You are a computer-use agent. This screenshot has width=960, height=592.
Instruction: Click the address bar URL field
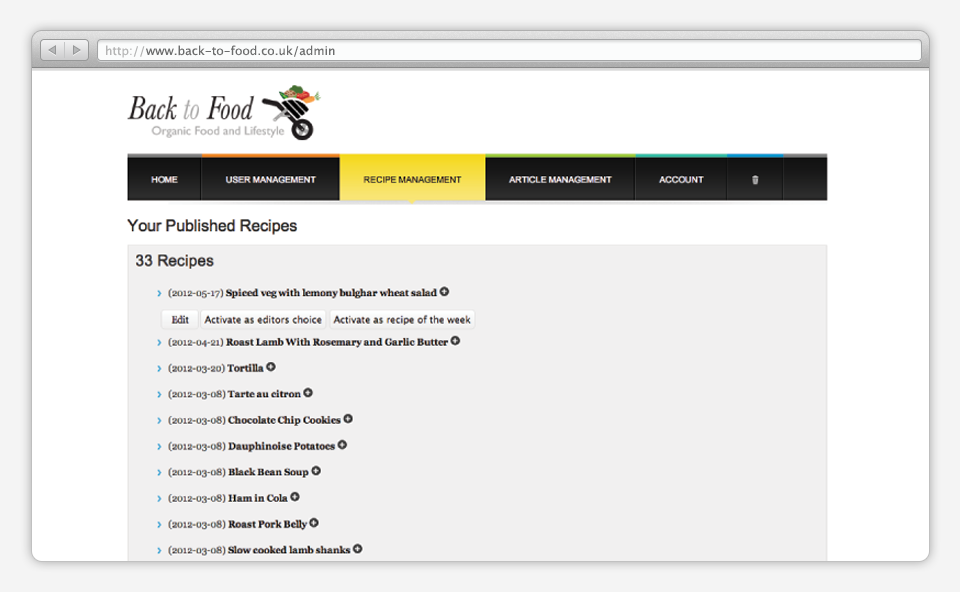509,50
